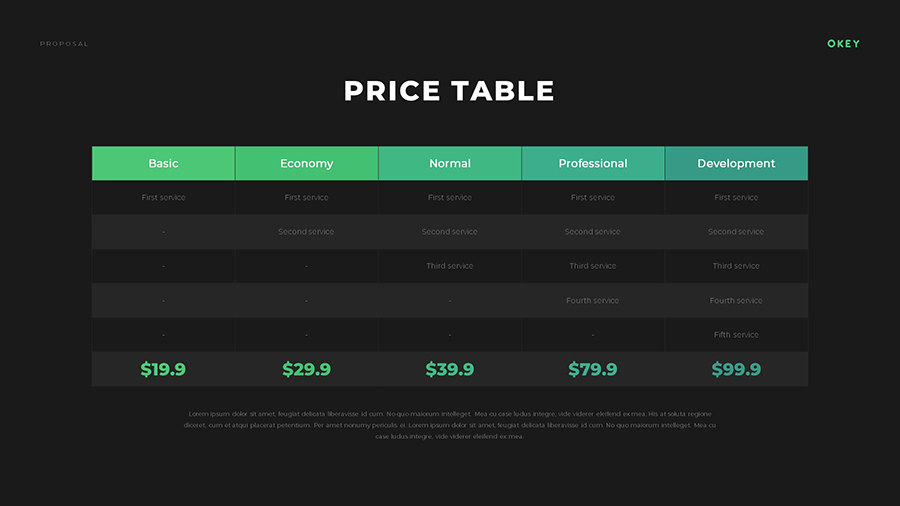
Task: Choose the $39.9 price
Action: [450, 369]
